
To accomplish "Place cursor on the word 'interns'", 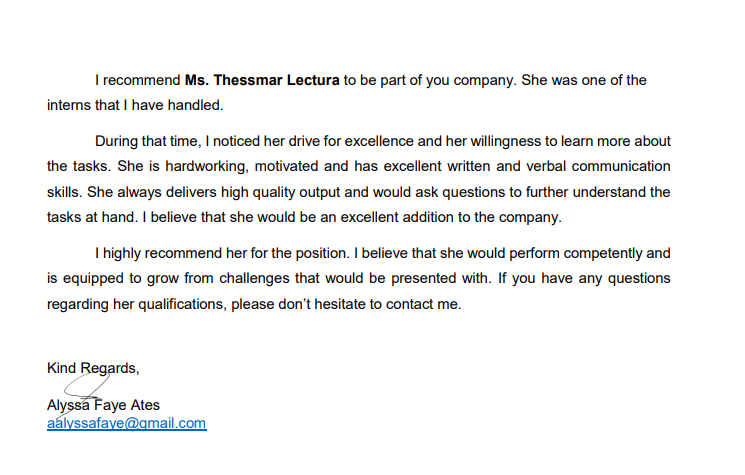I will click(x=71, y=104).
